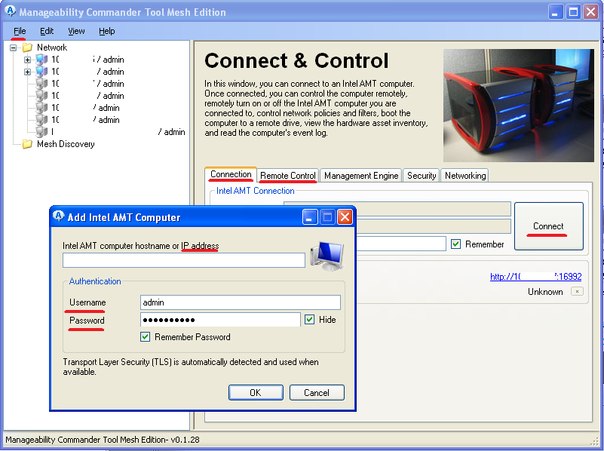
Task: Toggle the Remember Password checkbox
Action: 145,337
